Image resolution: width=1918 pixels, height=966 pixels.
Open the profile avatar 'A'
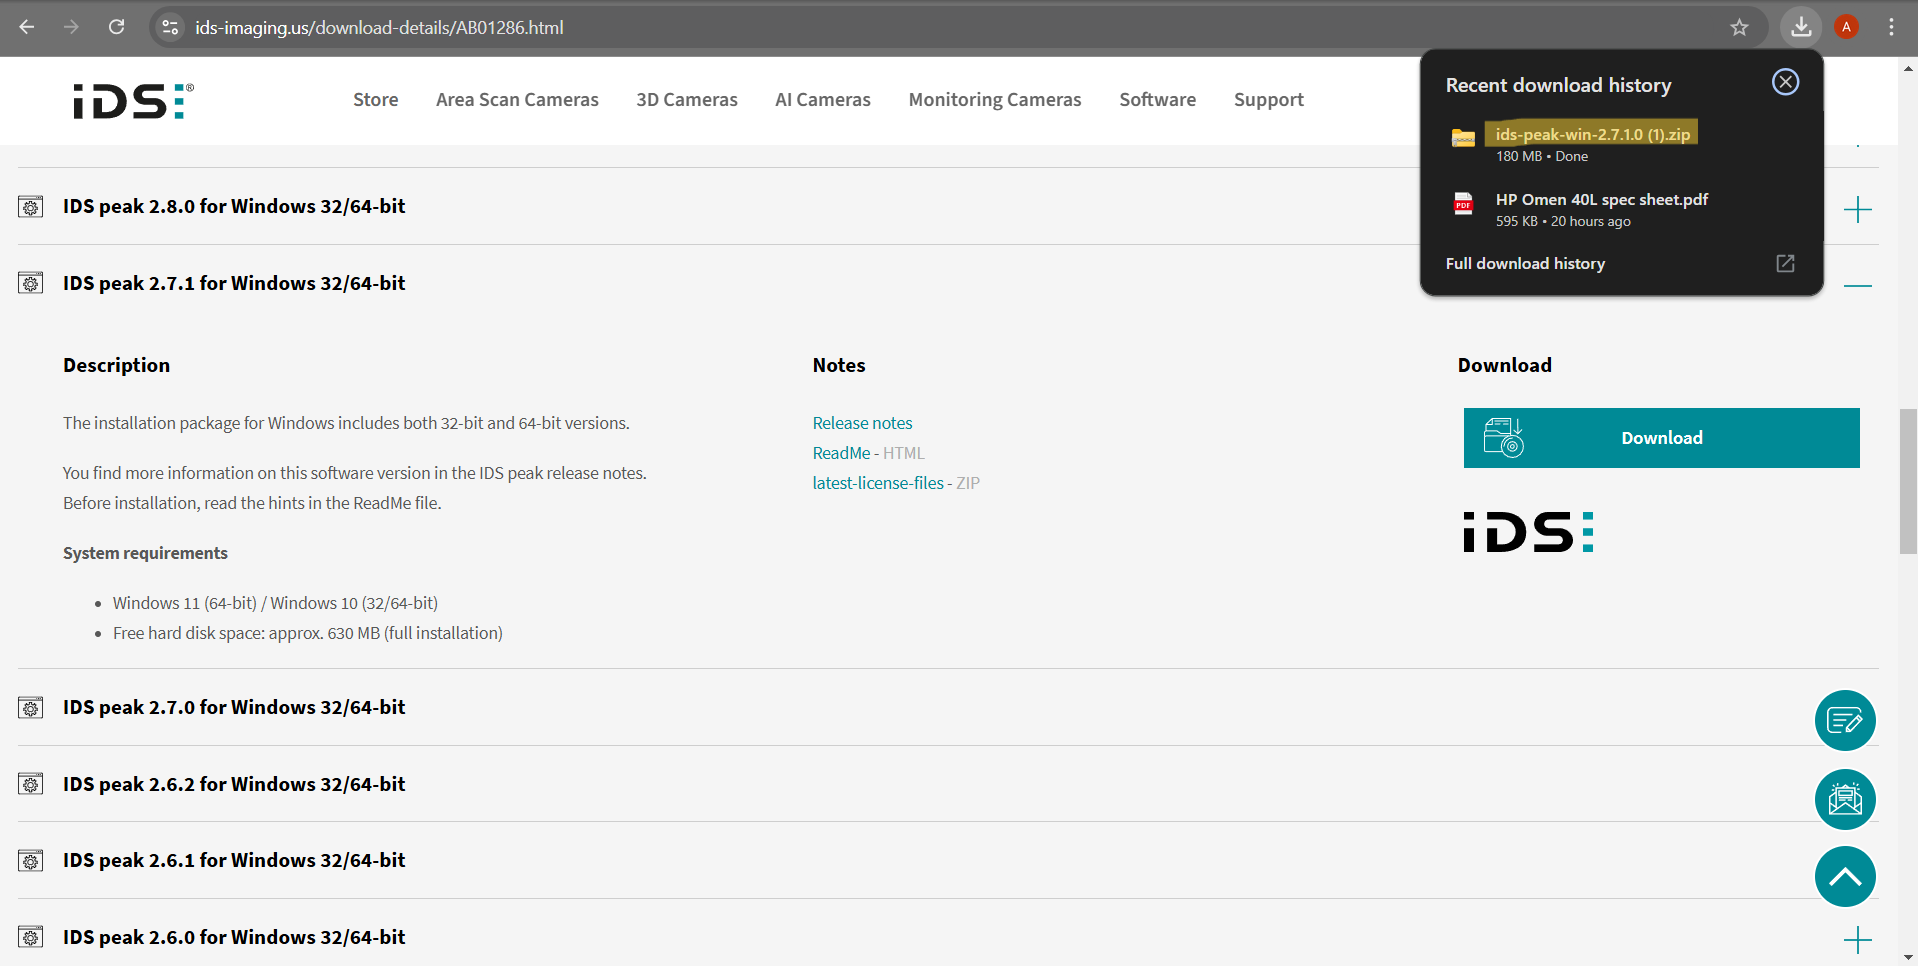coord(1847,27)
